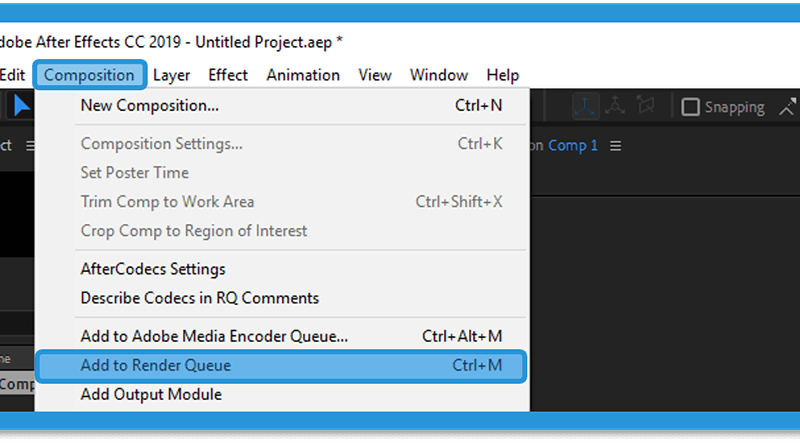Open the Effect menu
This screenshot has width=800, height=443.
[x=228, y=75]
